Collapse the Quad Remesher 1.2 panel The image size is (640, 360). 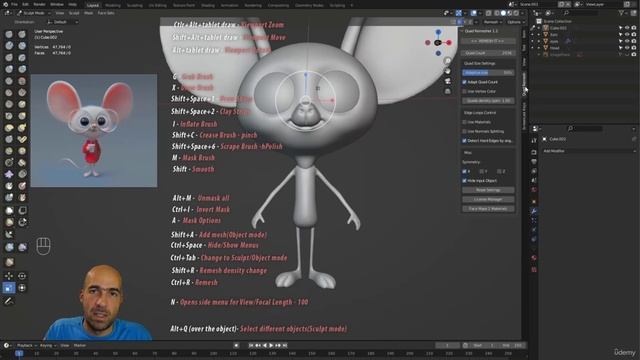tap(462, 31)
